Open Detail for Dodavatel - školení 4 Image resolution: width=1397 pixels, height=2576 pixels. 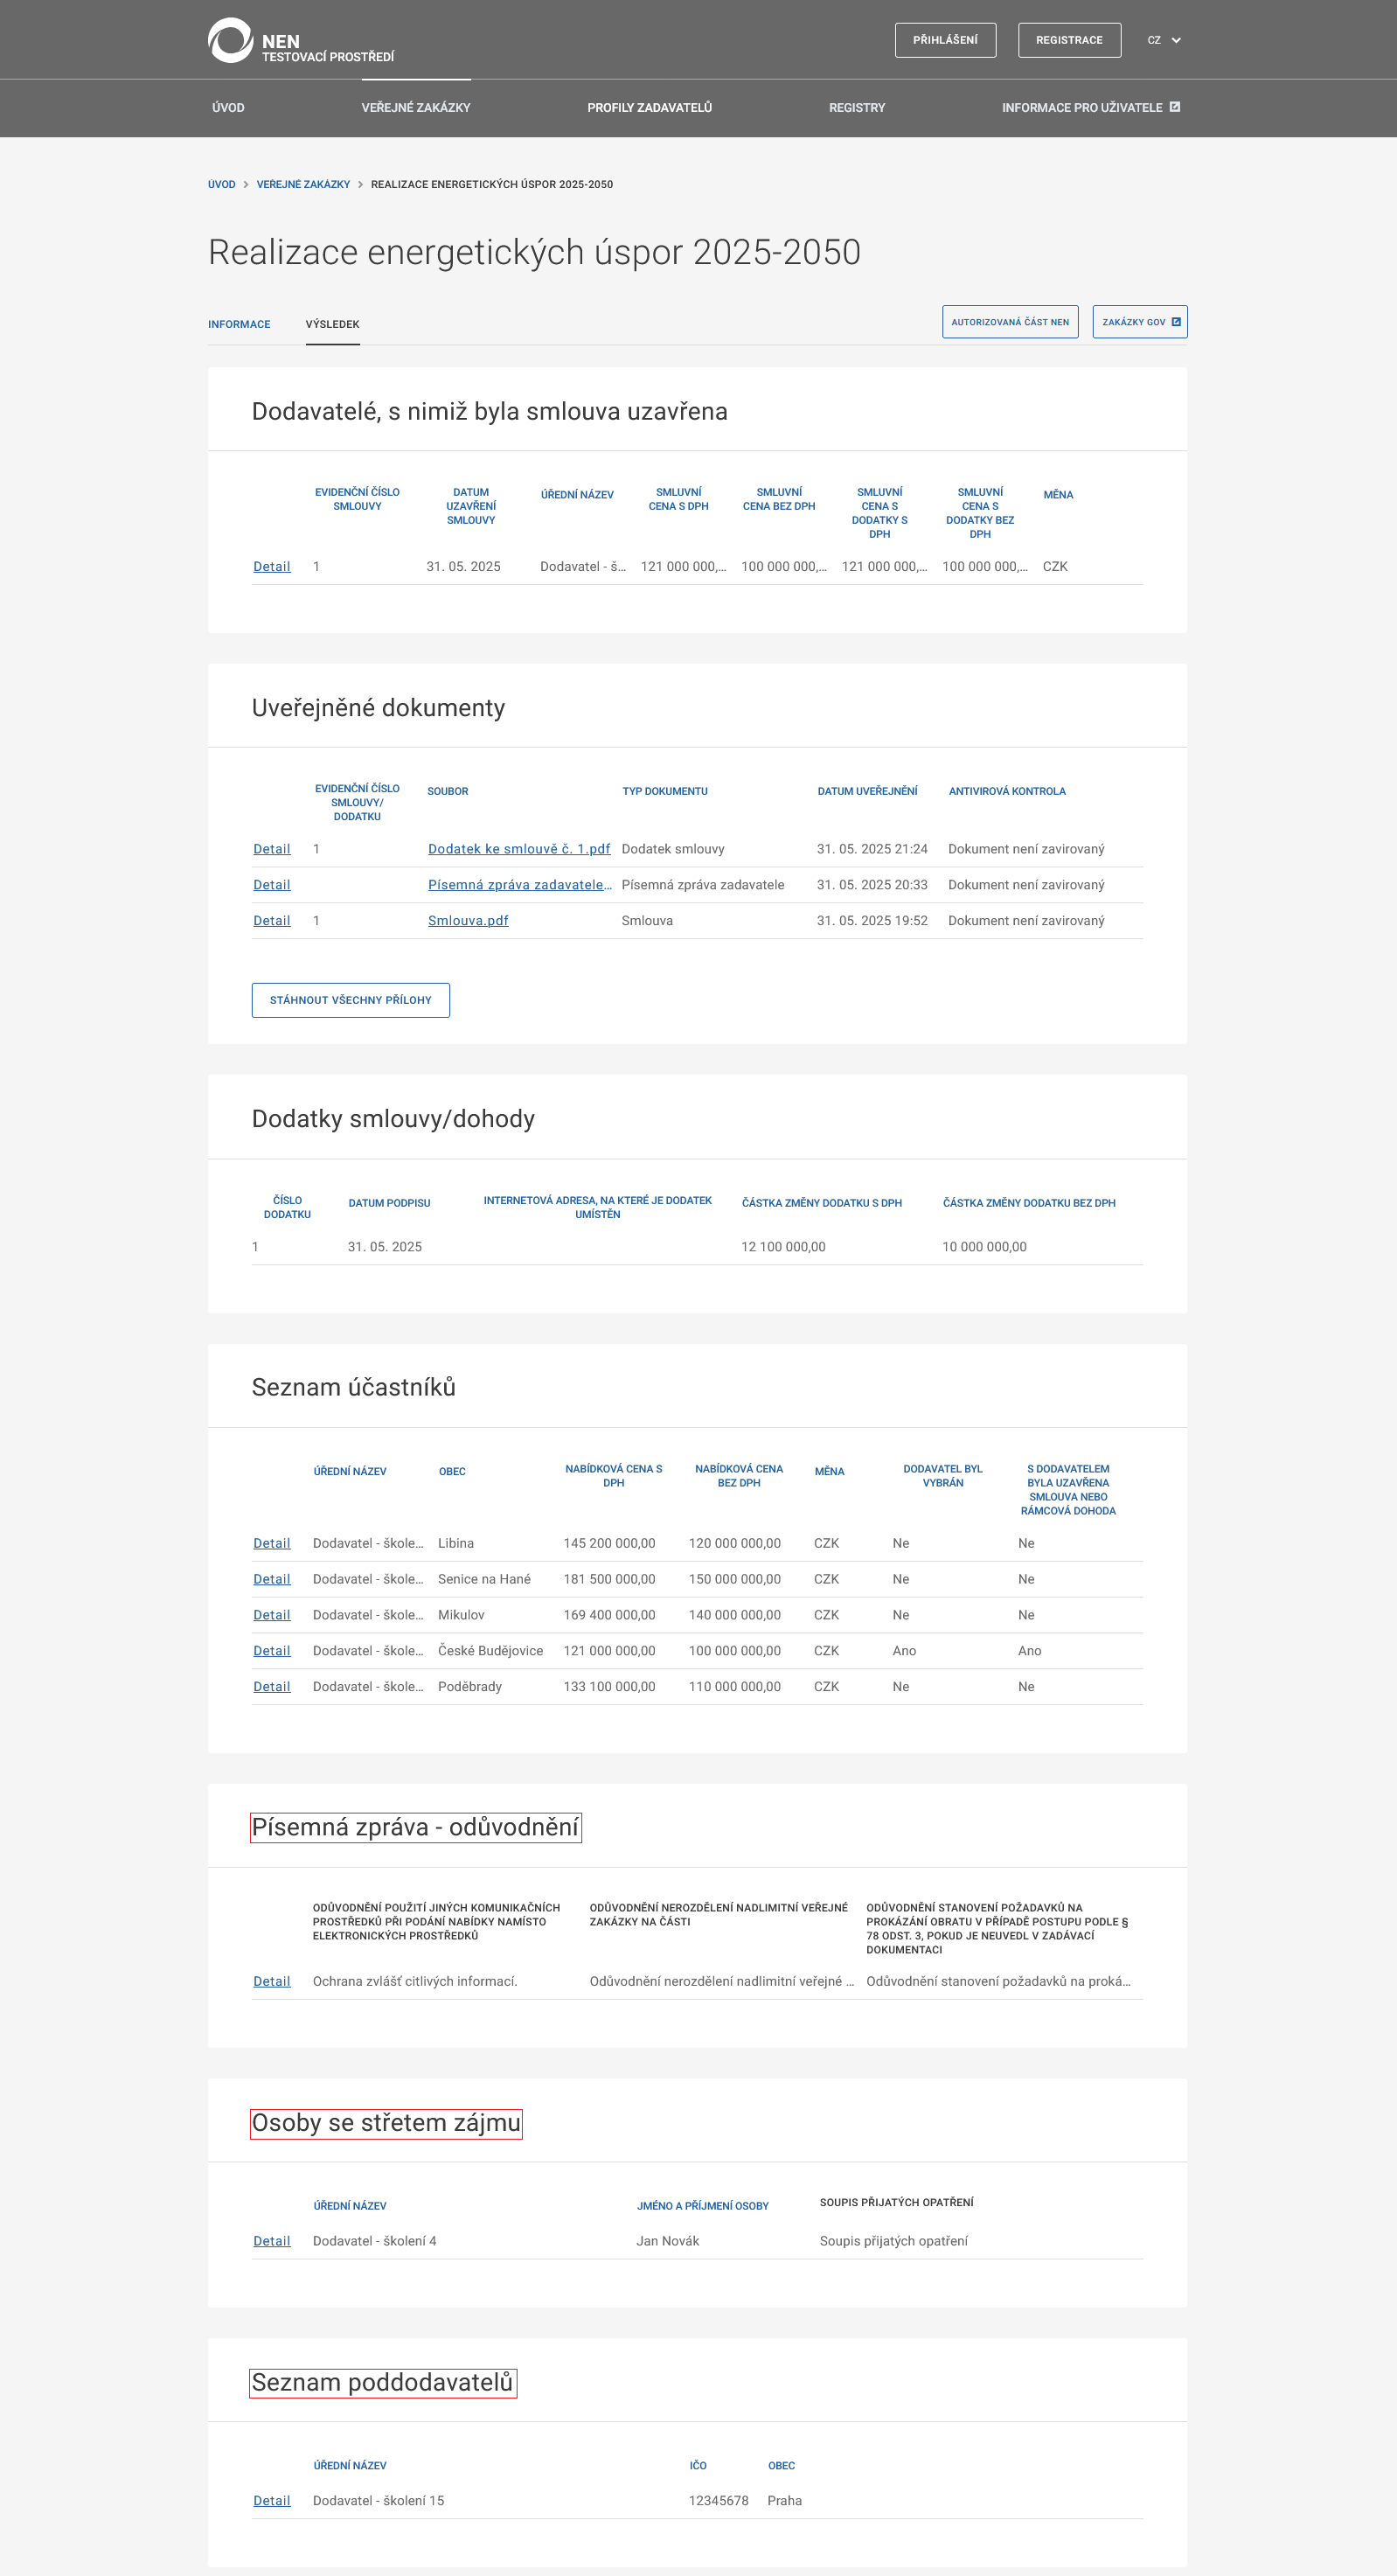click(x=271, y=2241)
